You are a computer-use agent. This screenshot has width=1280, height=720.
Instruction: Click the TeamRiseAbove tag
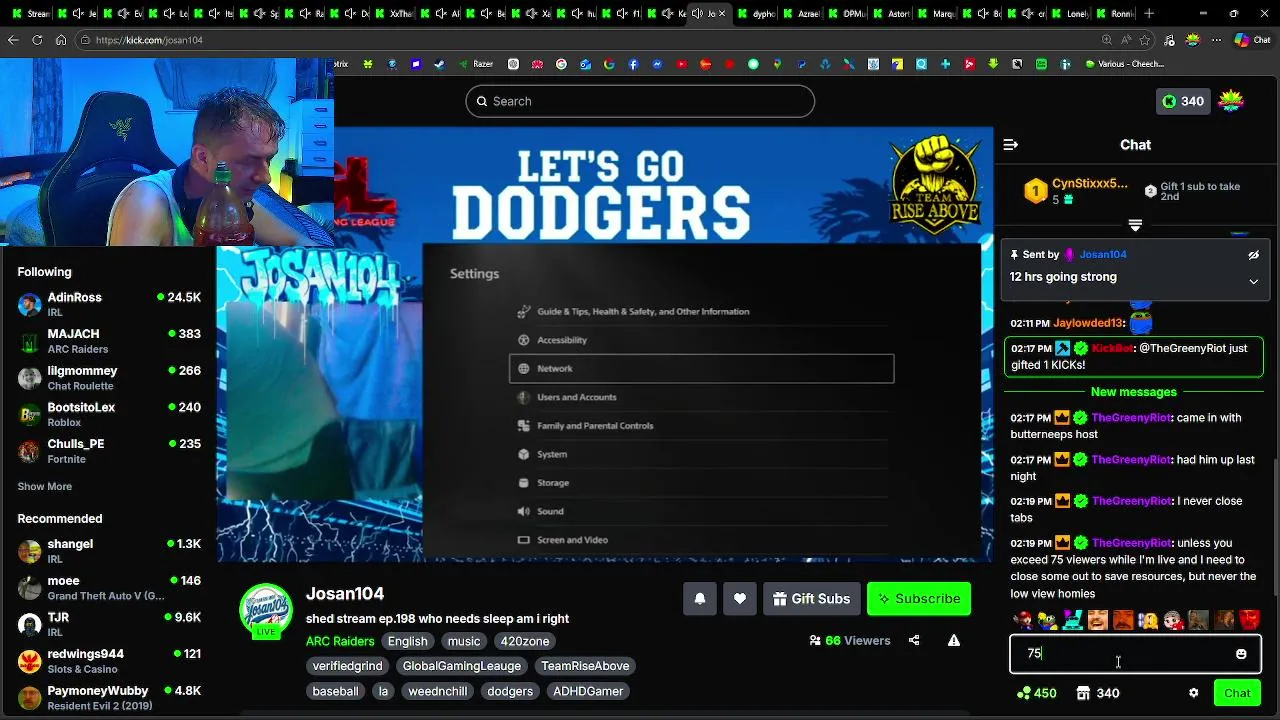585,666
